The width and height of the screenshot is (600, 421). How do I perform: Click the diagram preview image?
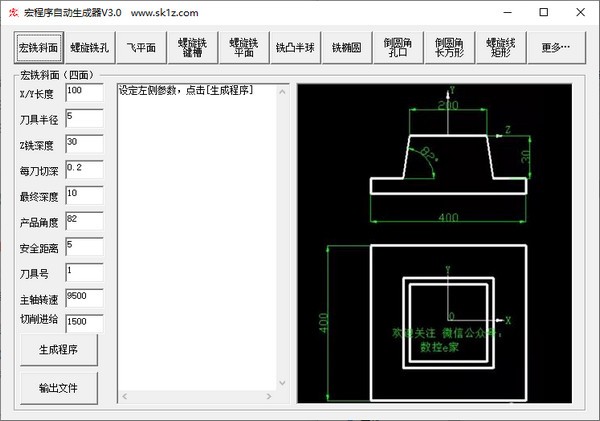434,243
